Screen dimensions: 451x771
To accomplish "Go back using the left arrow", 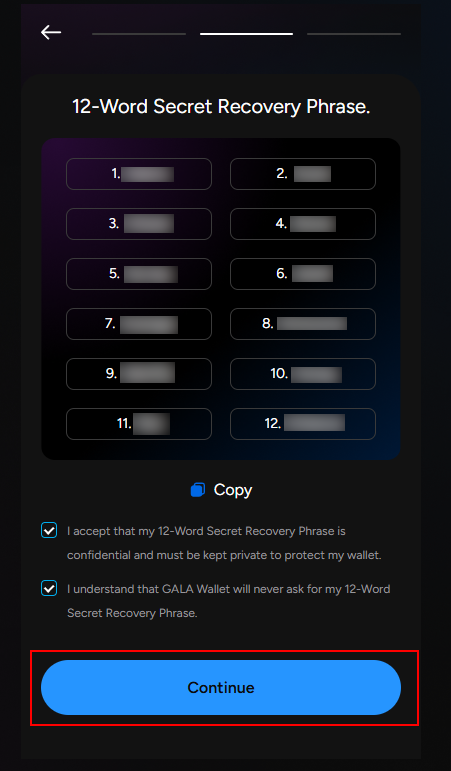I will (x=51, y=32).
